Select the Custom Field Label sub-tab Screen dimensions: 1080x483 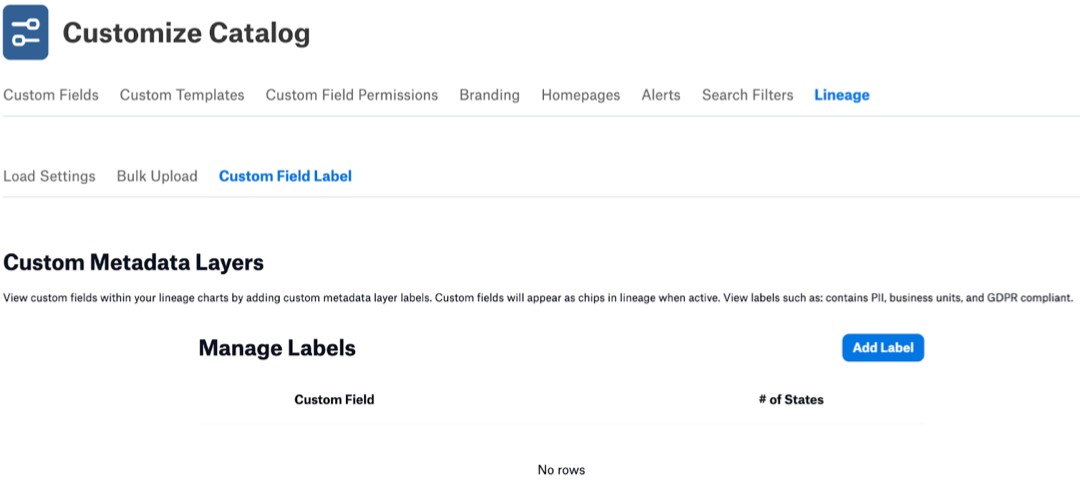[285, 176]
